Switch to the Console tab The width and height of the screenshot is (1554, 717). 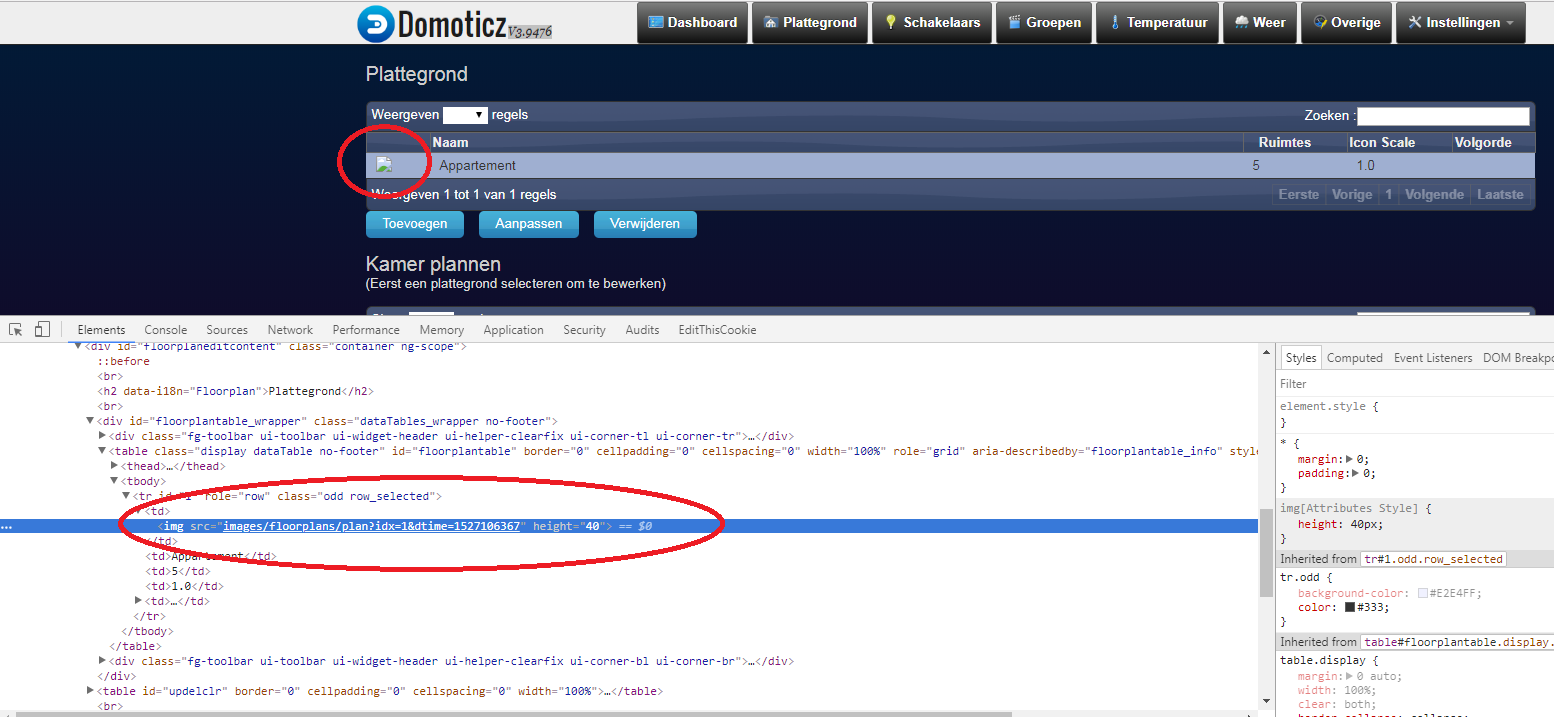click(x=165, y=329)
